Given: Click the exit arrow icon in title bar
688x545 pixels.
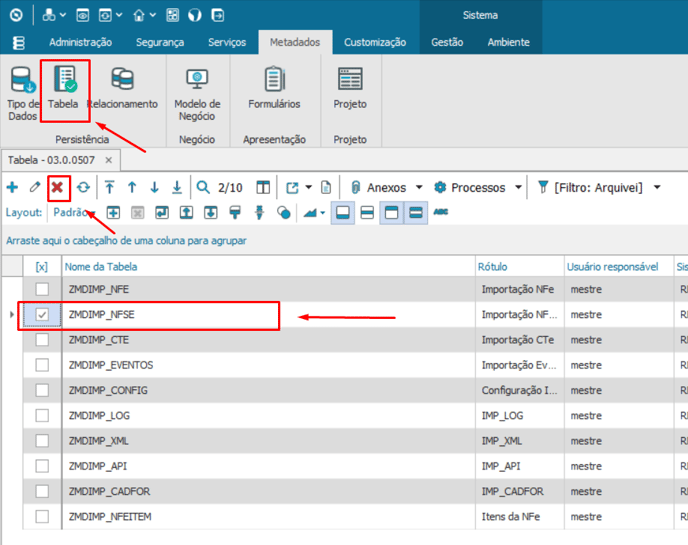Looking at the screenshot, I should (x=218, y=15).
